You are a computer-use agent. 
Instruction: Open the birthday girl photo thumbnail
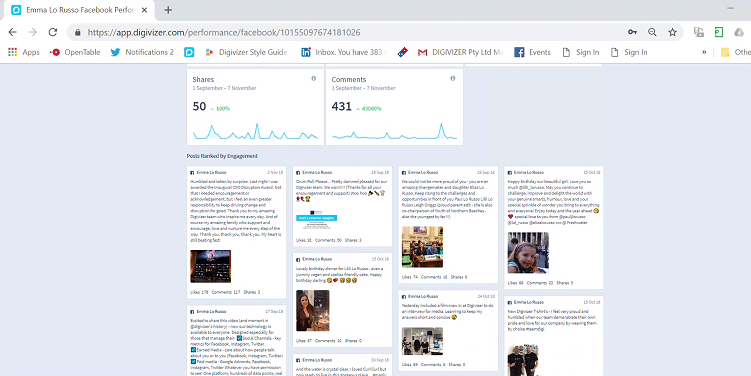coord(528,252)
